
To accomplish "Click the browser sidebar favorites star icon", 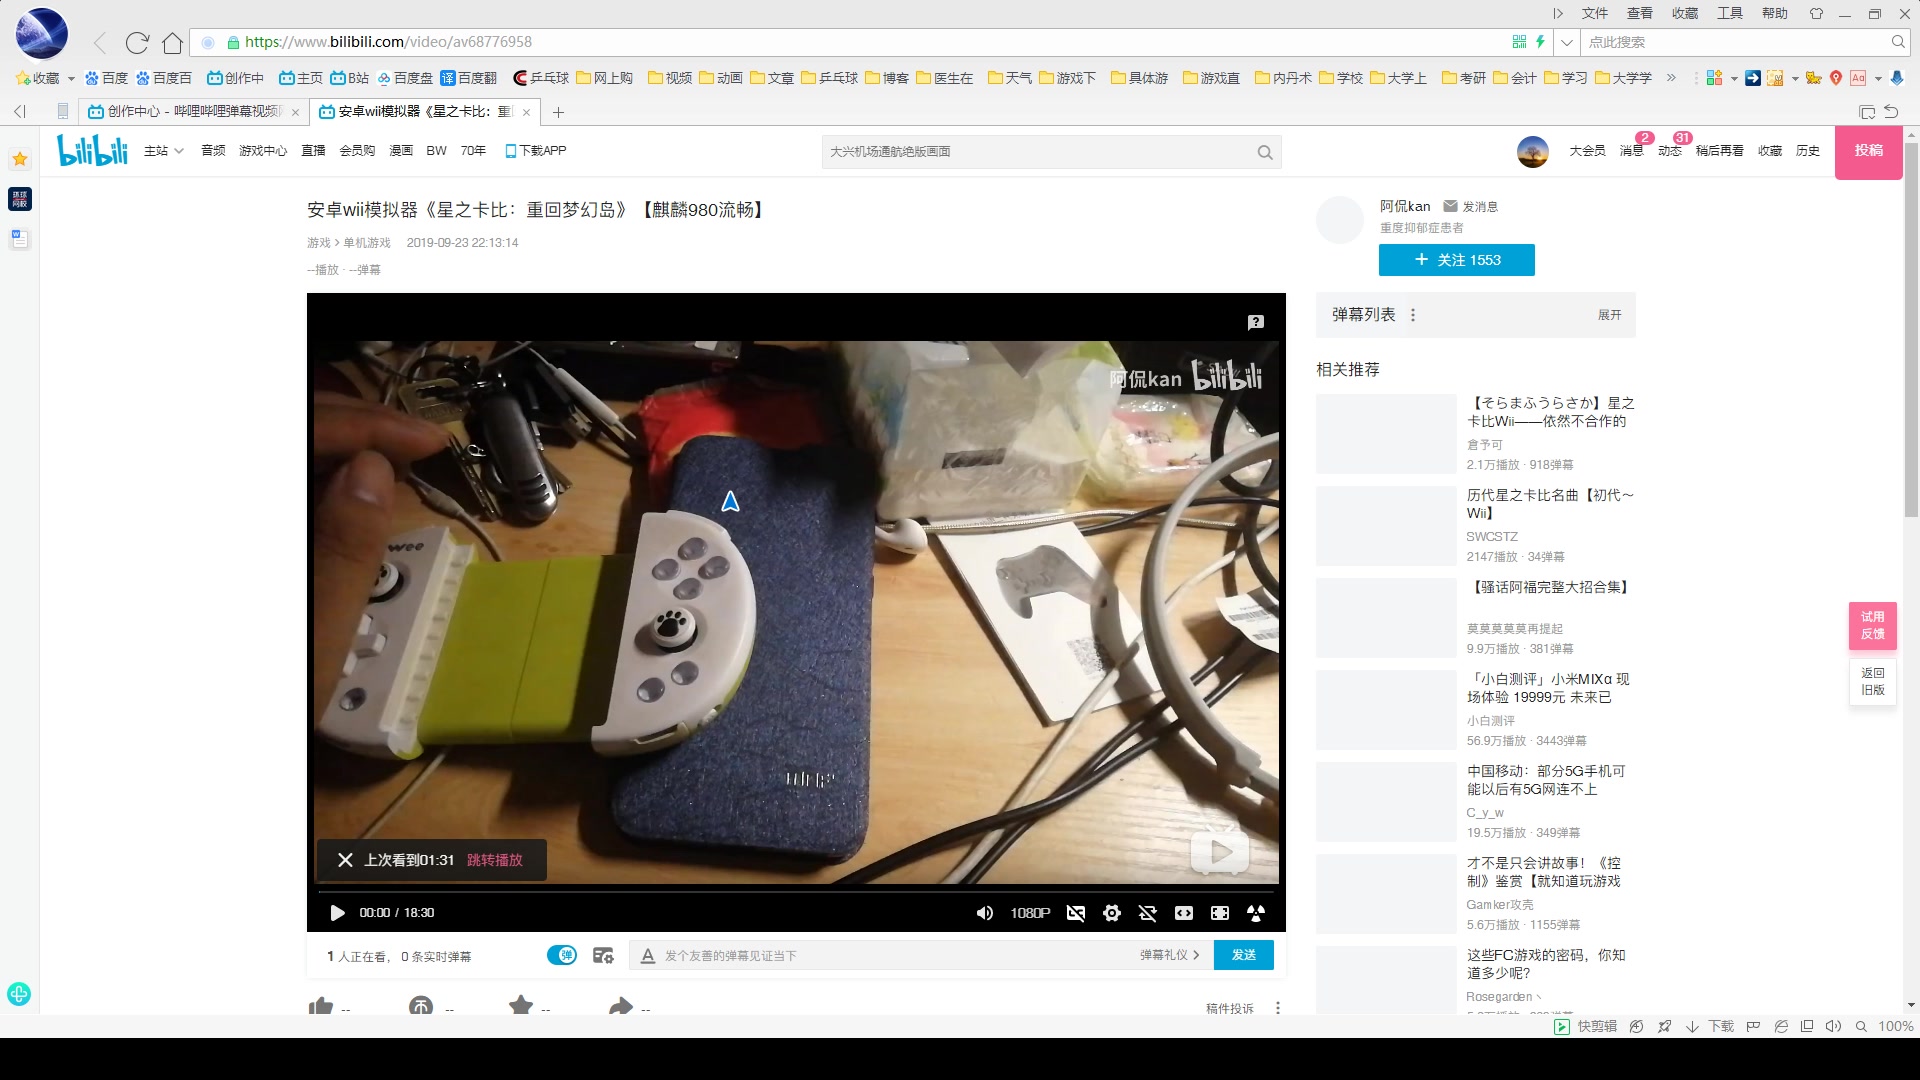I will pos(20,159).
